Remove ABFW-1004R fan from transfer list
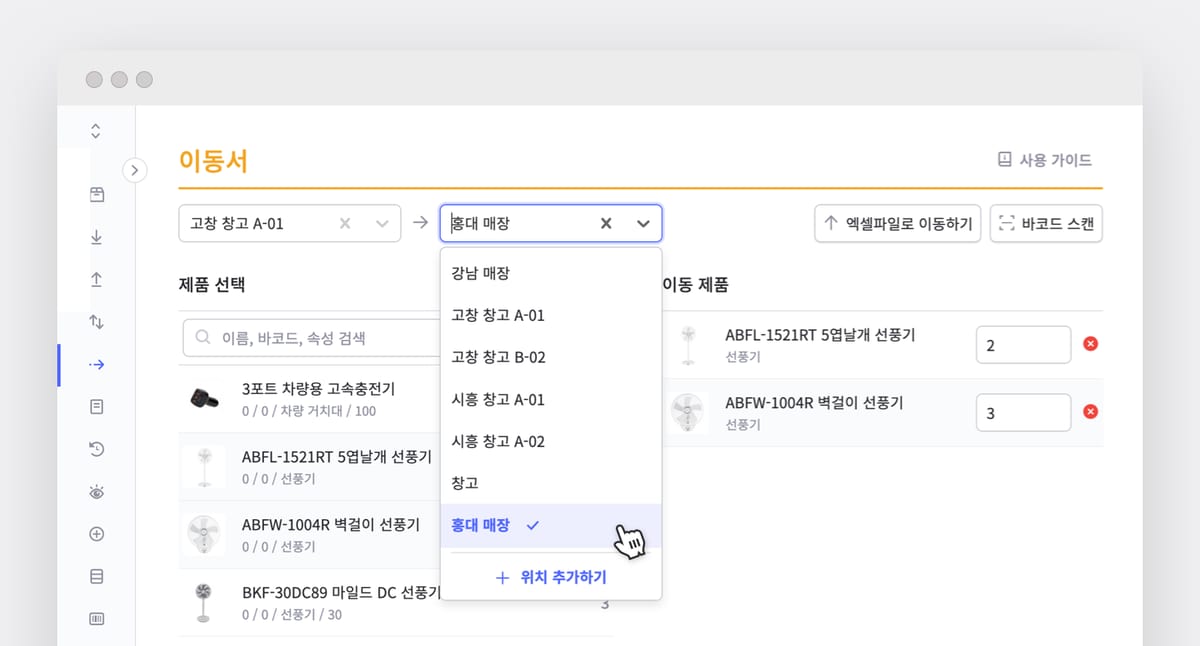The width and height of the screenshot is (1200, 646). coord(1090,412)
